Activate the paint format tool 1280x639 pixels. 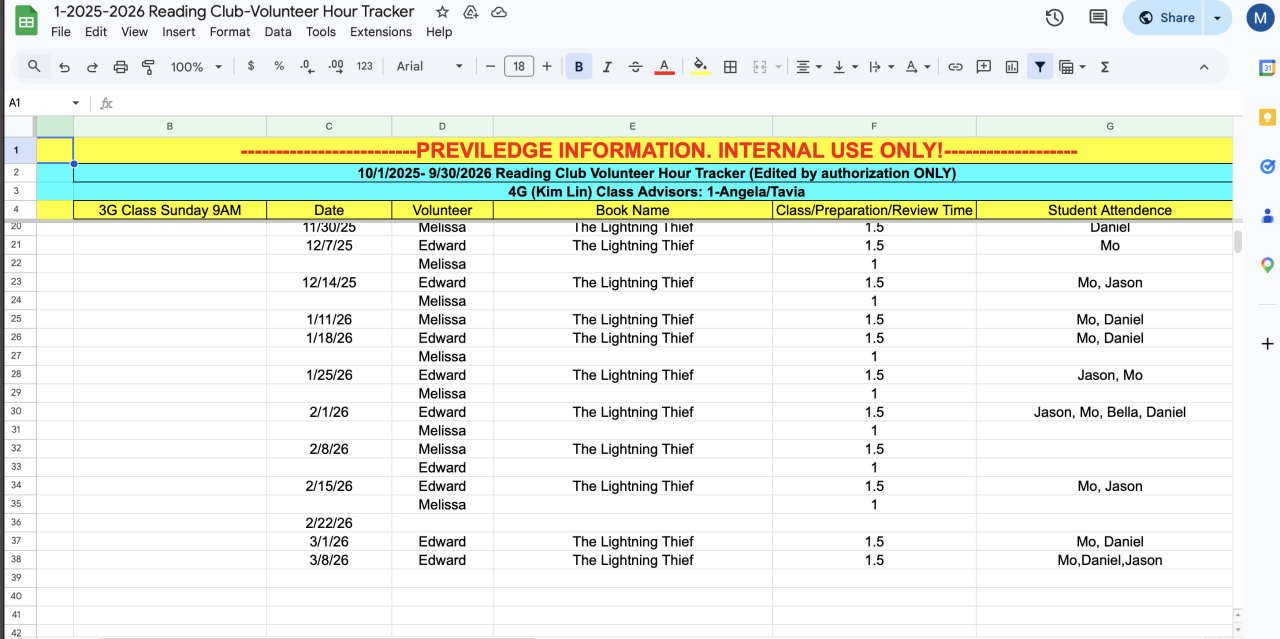pos(148,67)
